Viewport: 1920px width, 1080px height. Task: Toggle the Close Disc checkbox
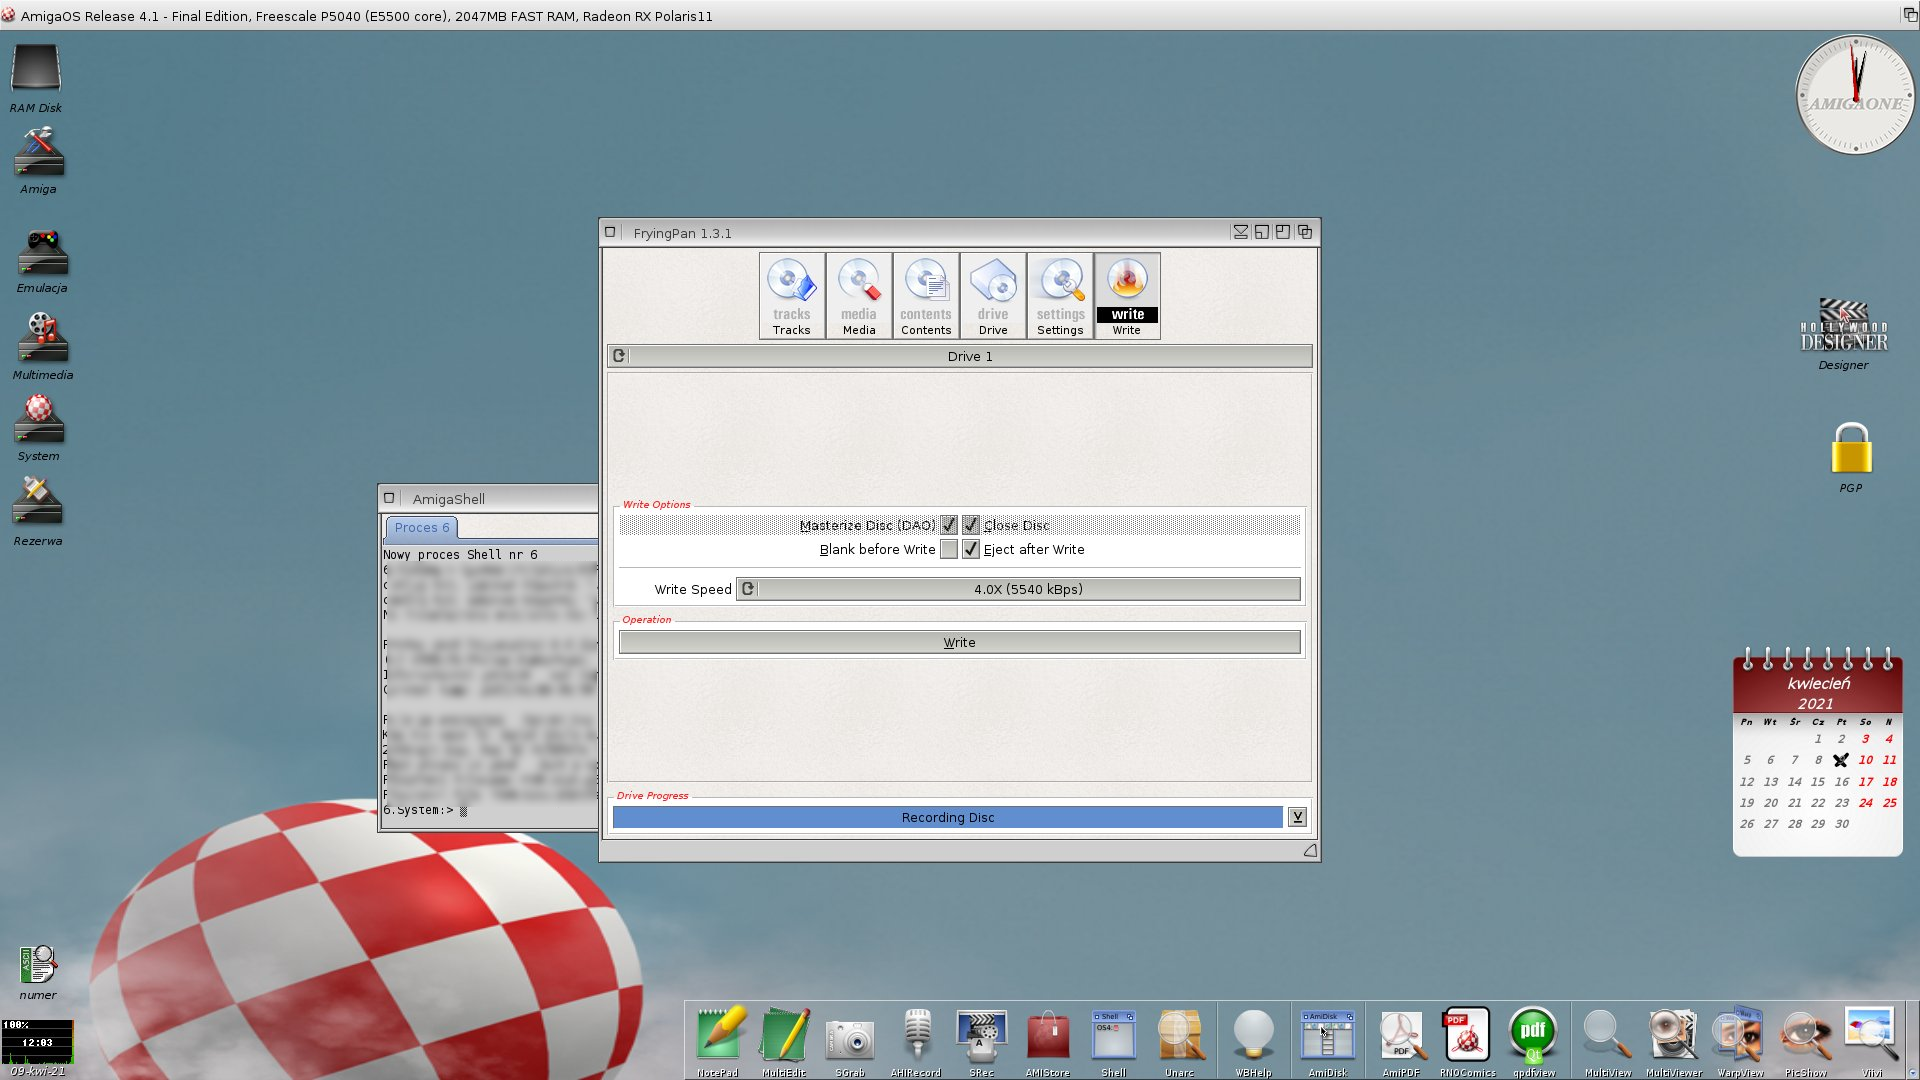tap(971, 525)
